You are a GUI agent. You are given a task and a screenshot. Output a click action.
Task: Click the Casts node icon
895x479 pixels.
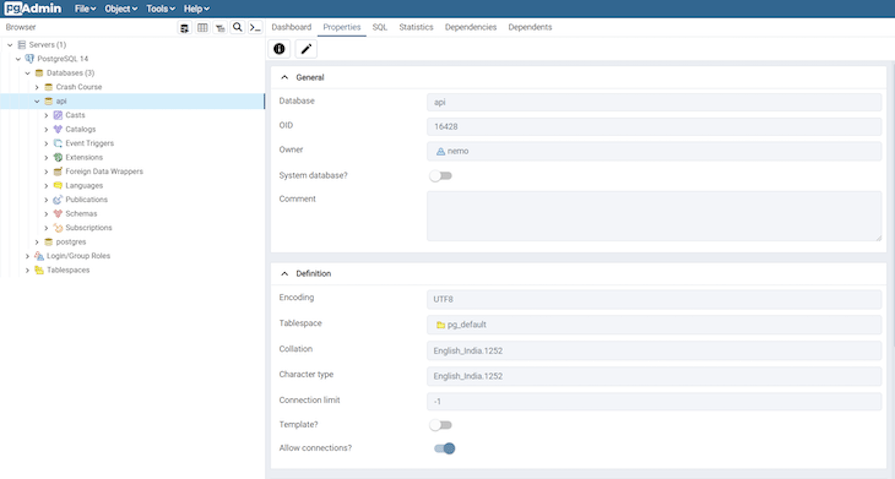[58, 115]
